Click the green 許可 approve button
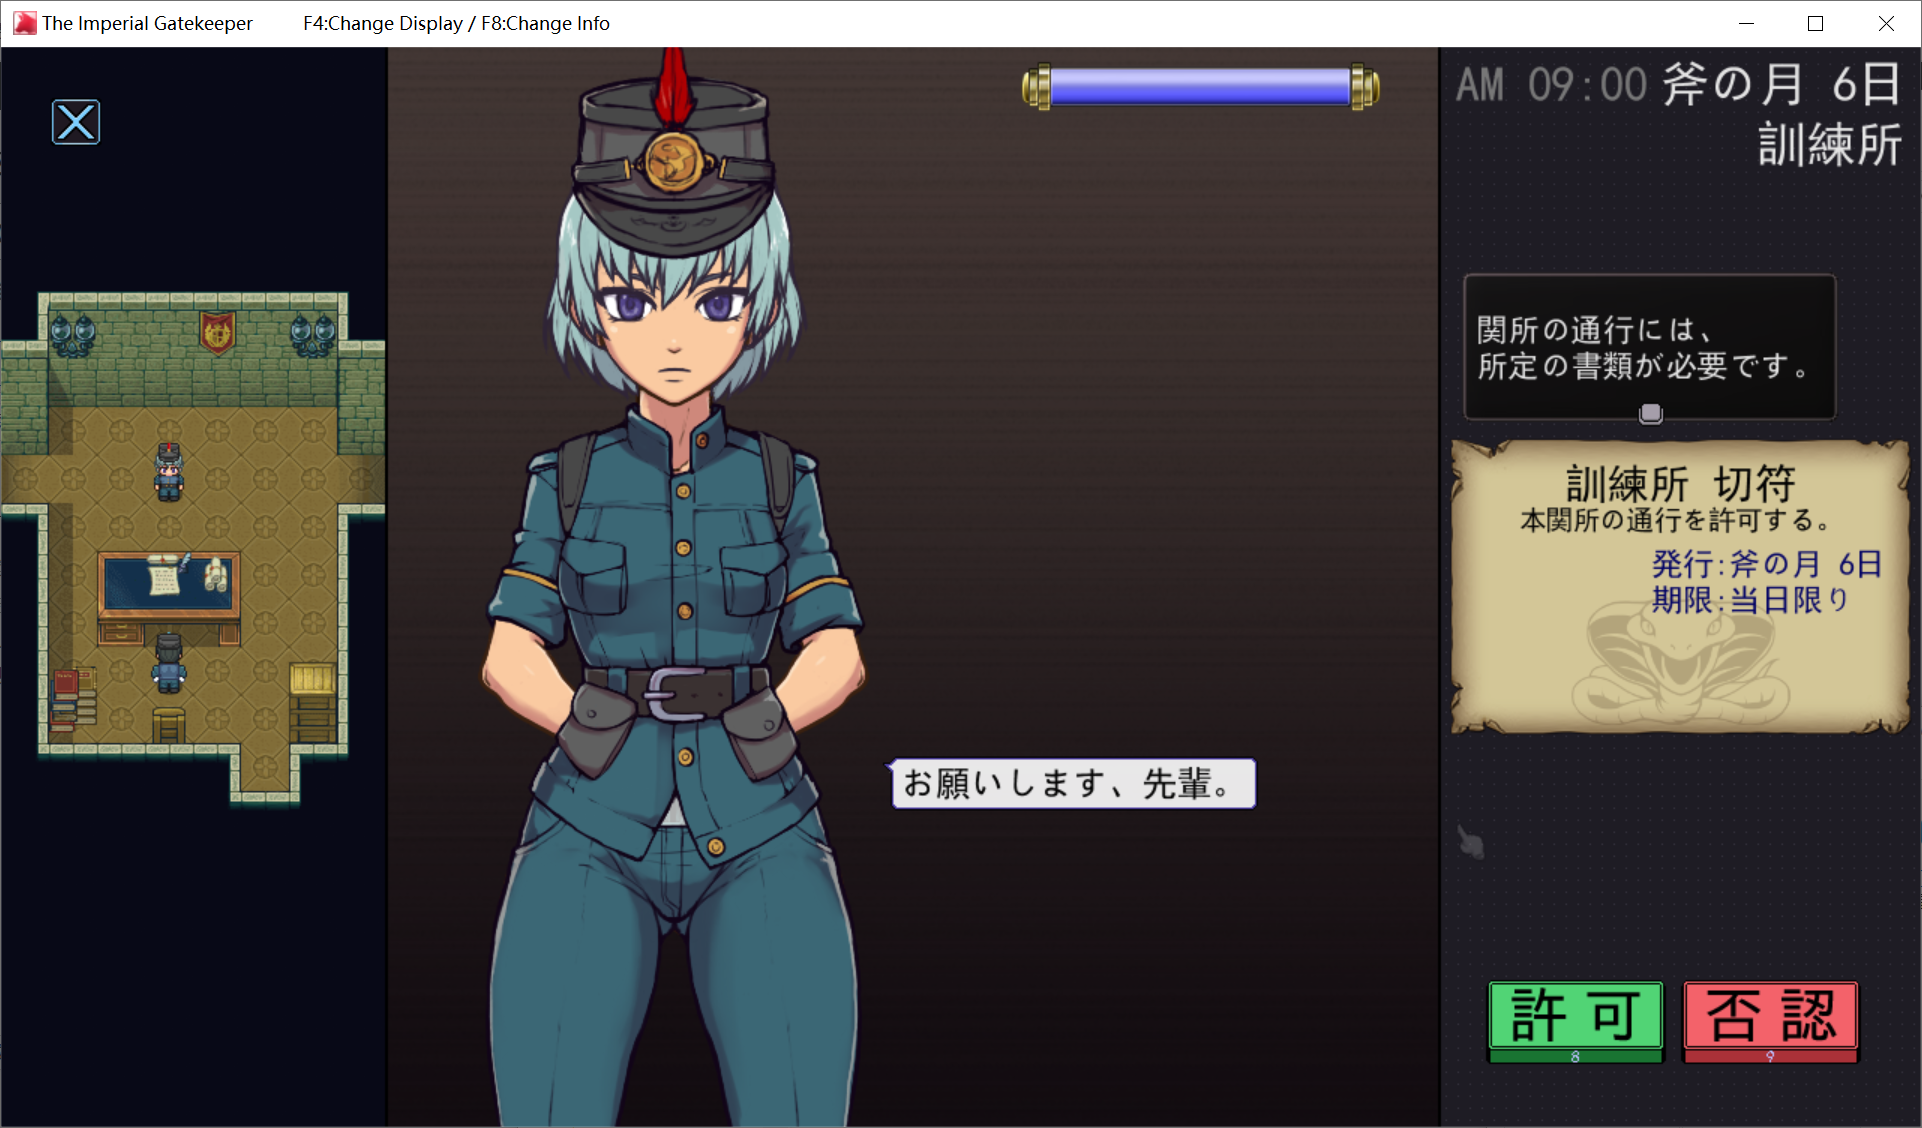Screen dimensions: 1922x1128 tap(1575, 1021)
